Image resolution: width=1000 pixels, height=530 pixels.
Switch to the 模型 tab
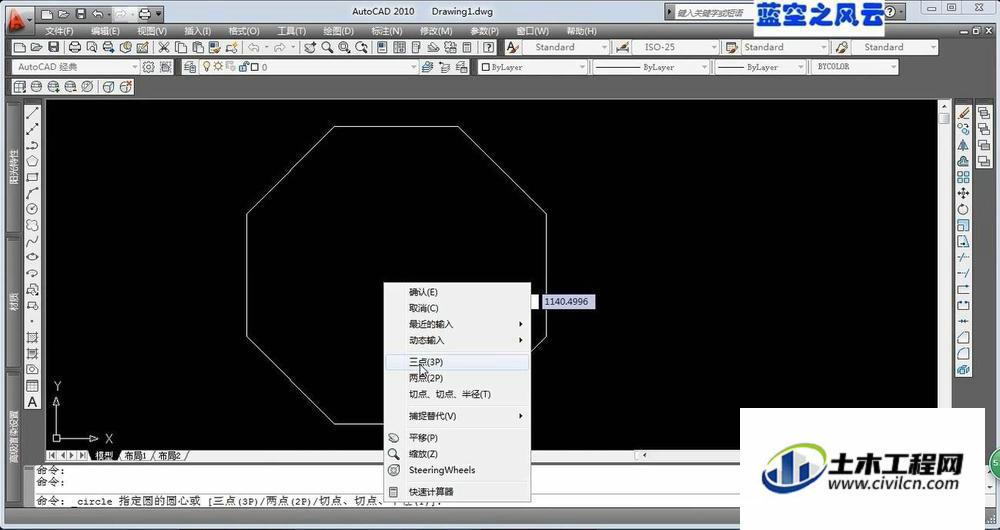click(x=103, y=455)
